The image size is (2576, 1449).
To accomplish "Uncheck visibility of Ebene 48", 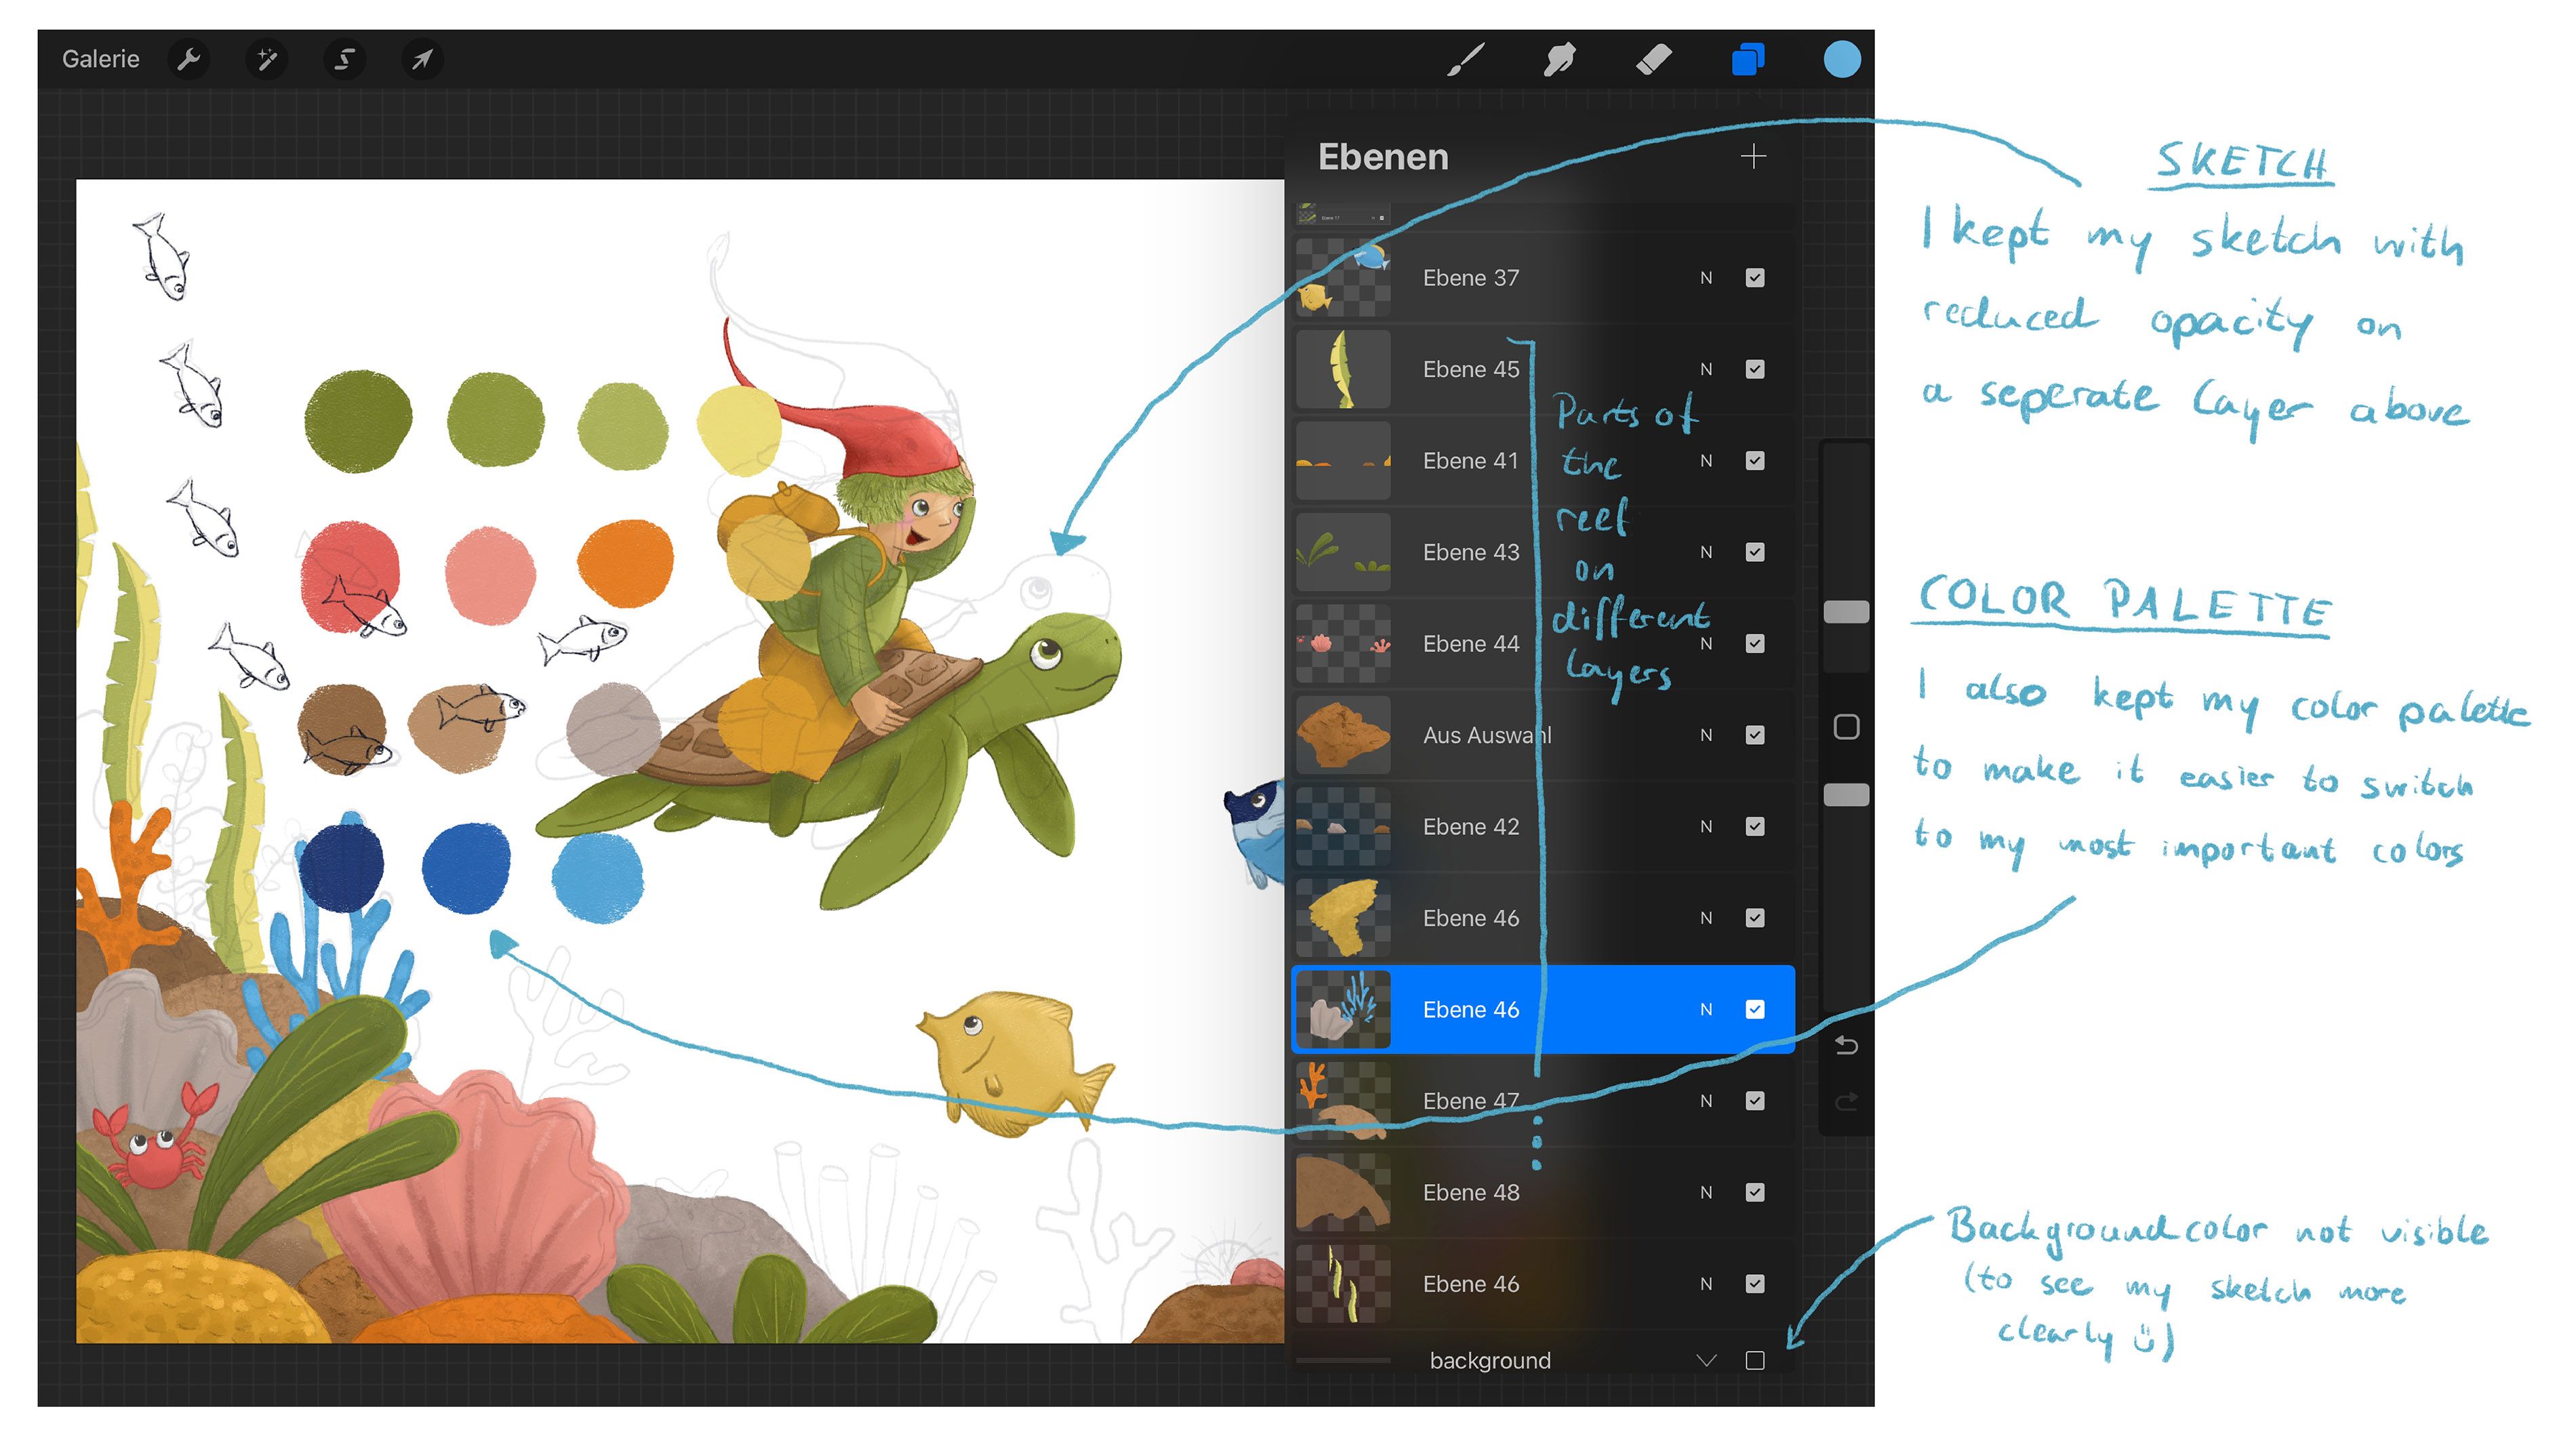I will click(x=1755, y=1192).
